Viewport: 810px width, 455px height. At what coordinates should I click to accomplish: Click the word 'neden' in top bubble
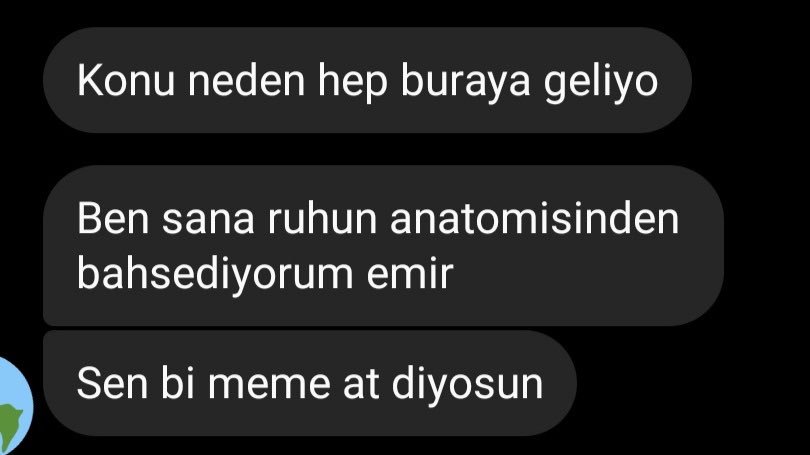tap(246, 81)
